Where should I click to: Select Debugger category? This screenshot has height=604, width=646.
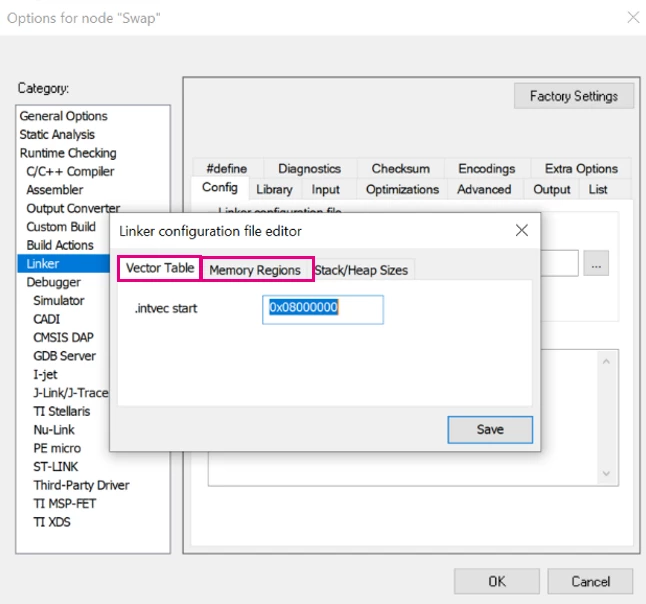[x=54, y=282]
